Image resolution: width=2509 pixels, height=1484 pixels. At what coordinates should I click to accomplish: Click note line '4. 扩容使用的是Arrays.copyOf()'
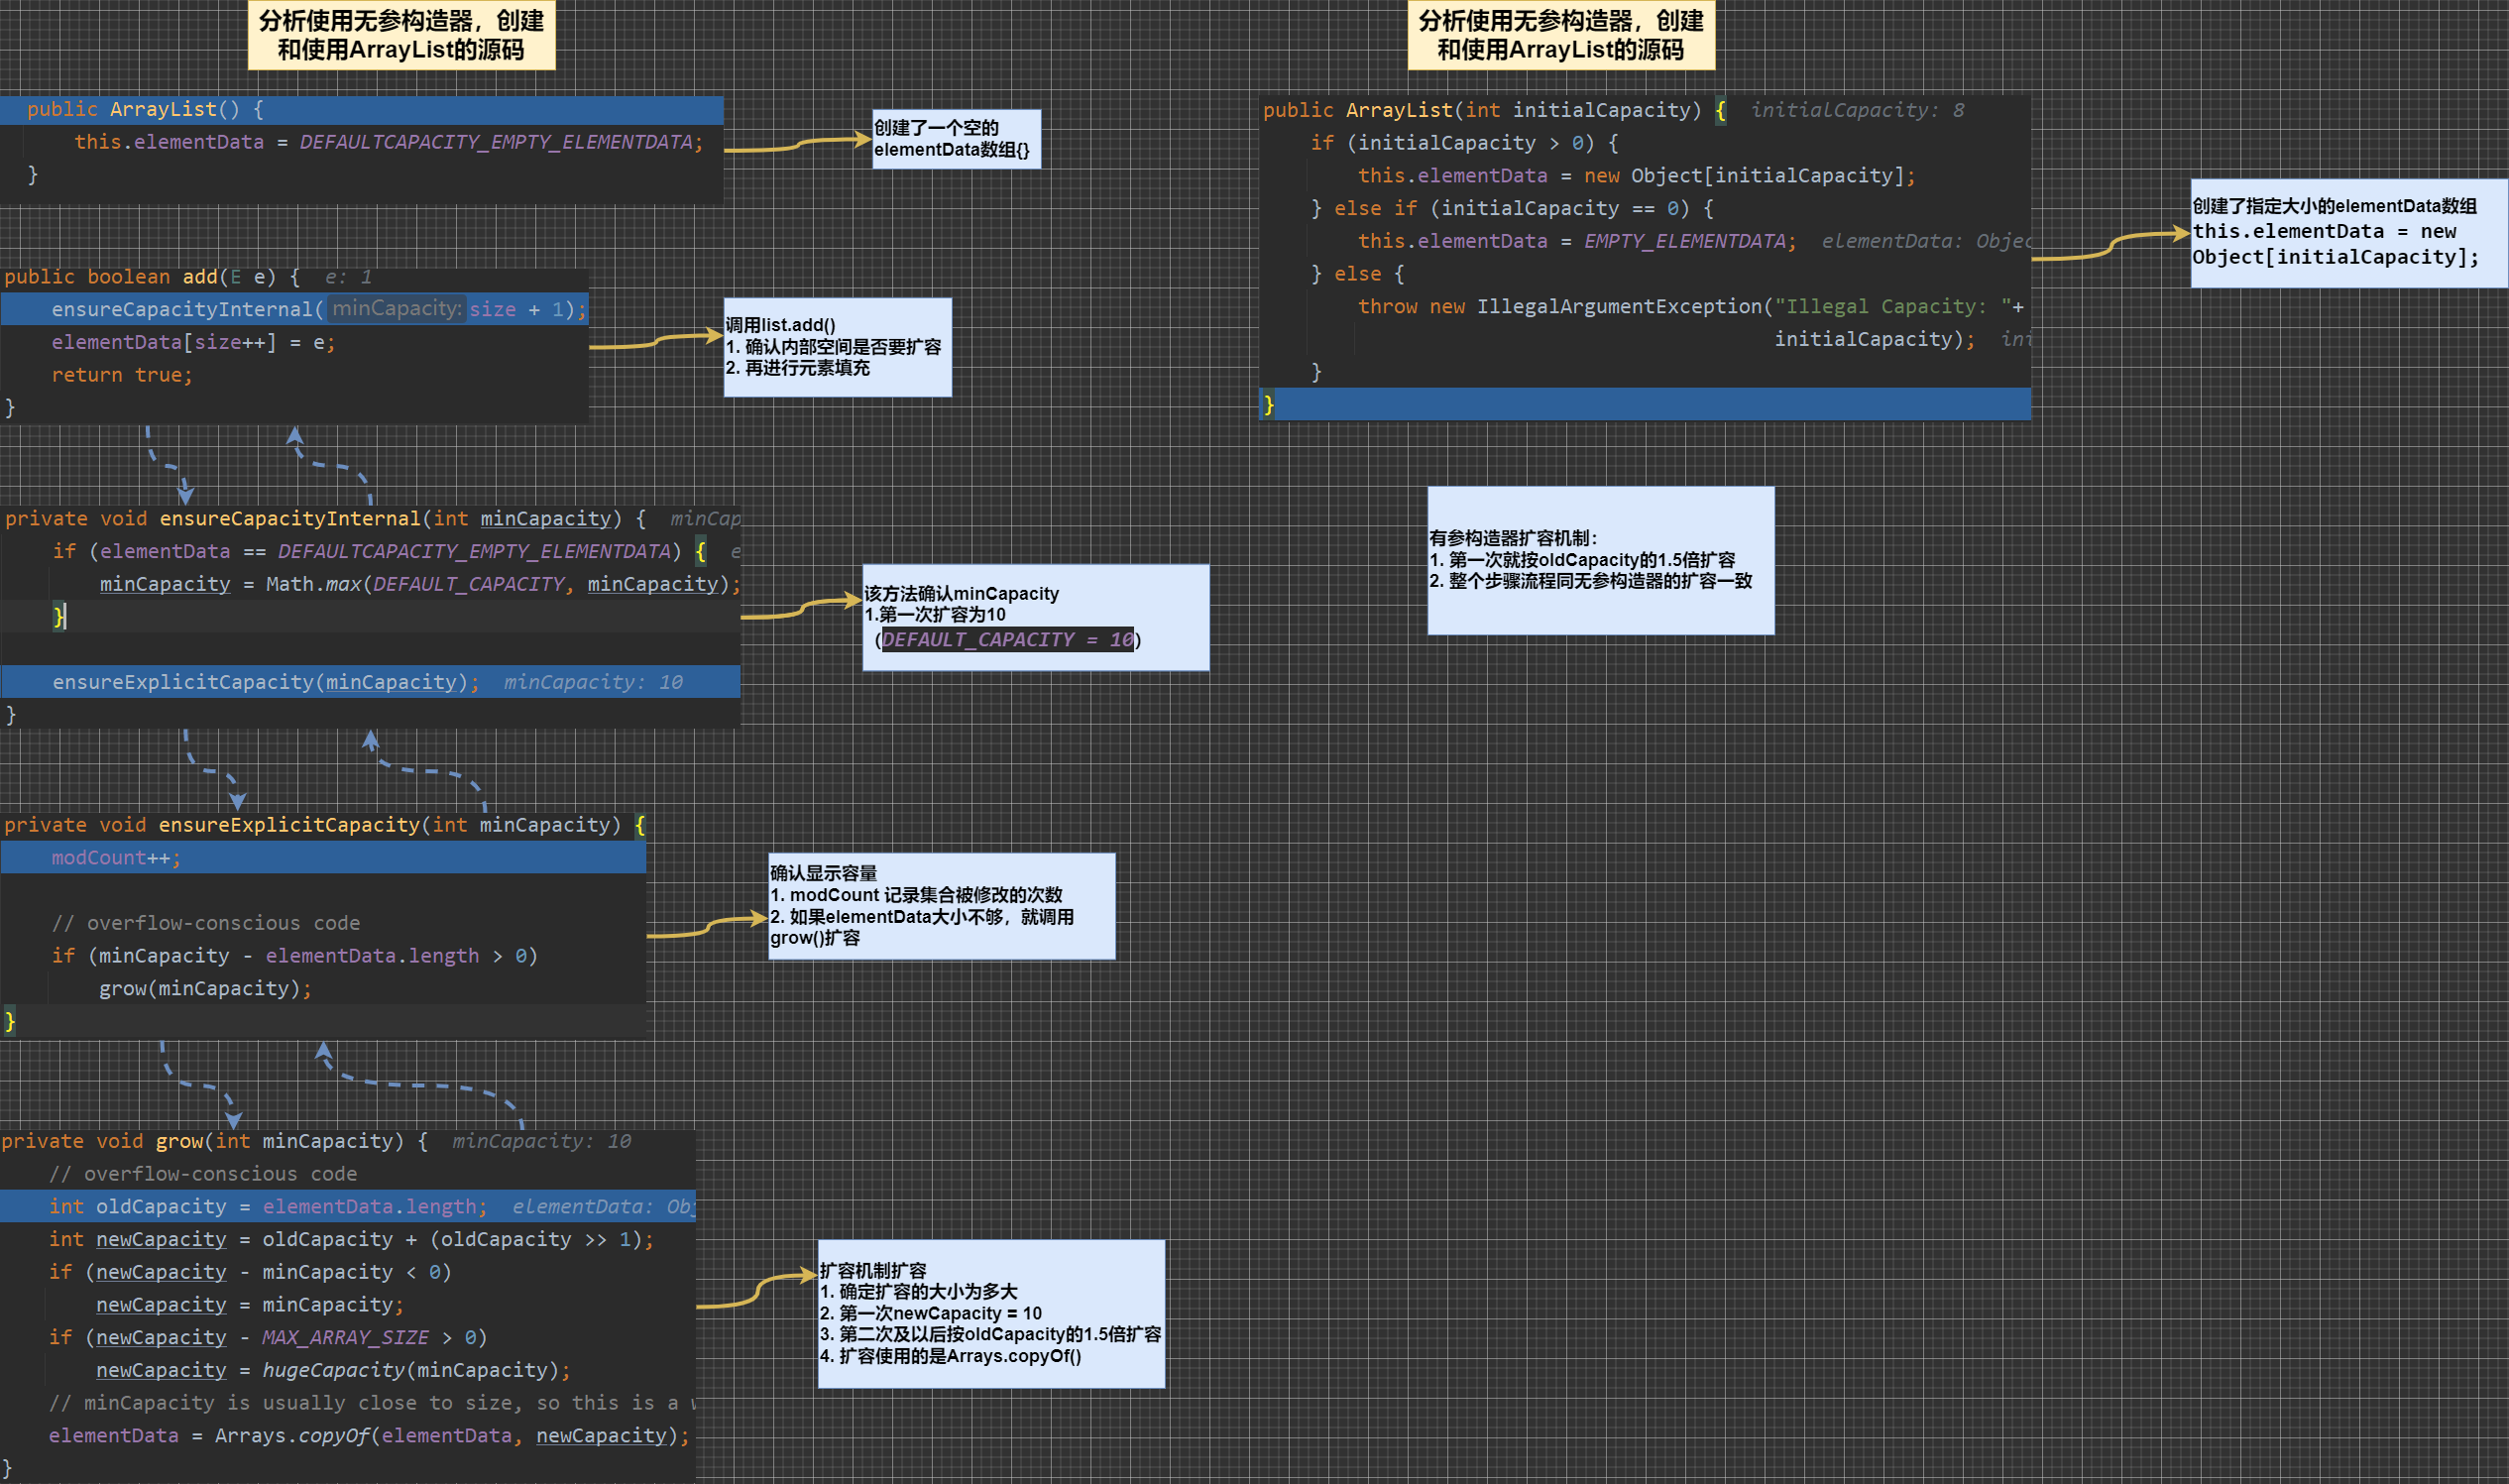point(950,1356)
